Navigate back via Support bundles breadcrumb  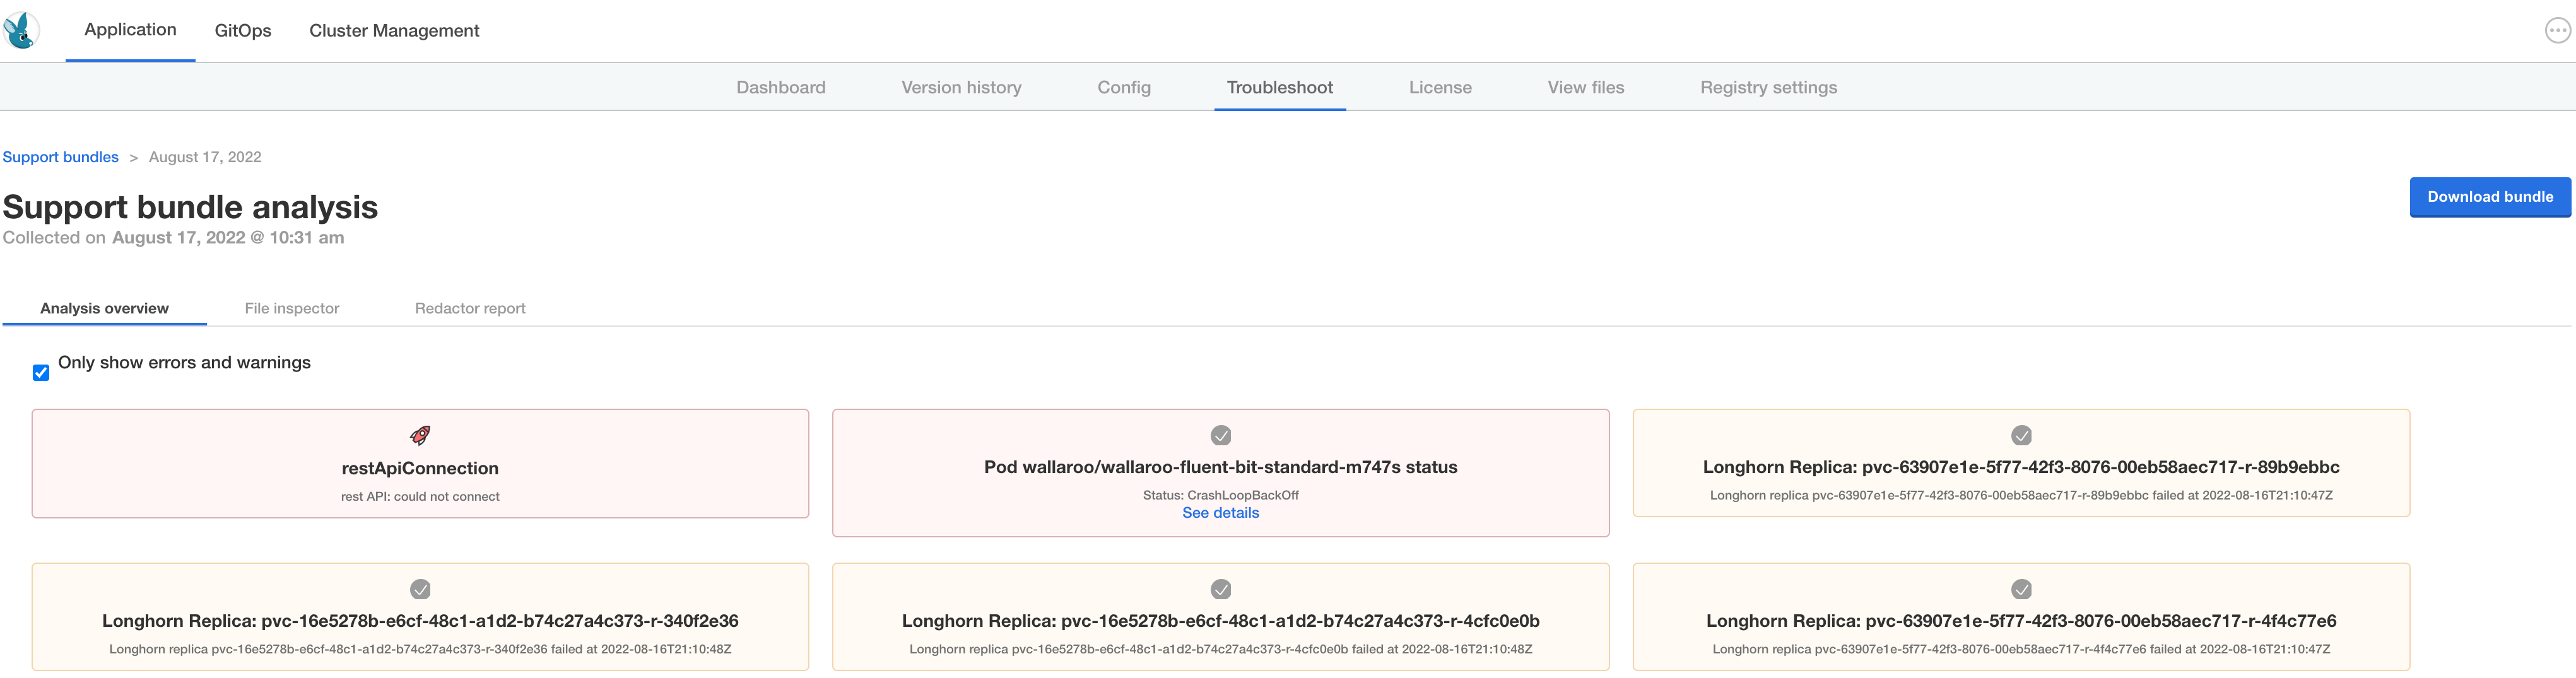(x=60, y=157)
